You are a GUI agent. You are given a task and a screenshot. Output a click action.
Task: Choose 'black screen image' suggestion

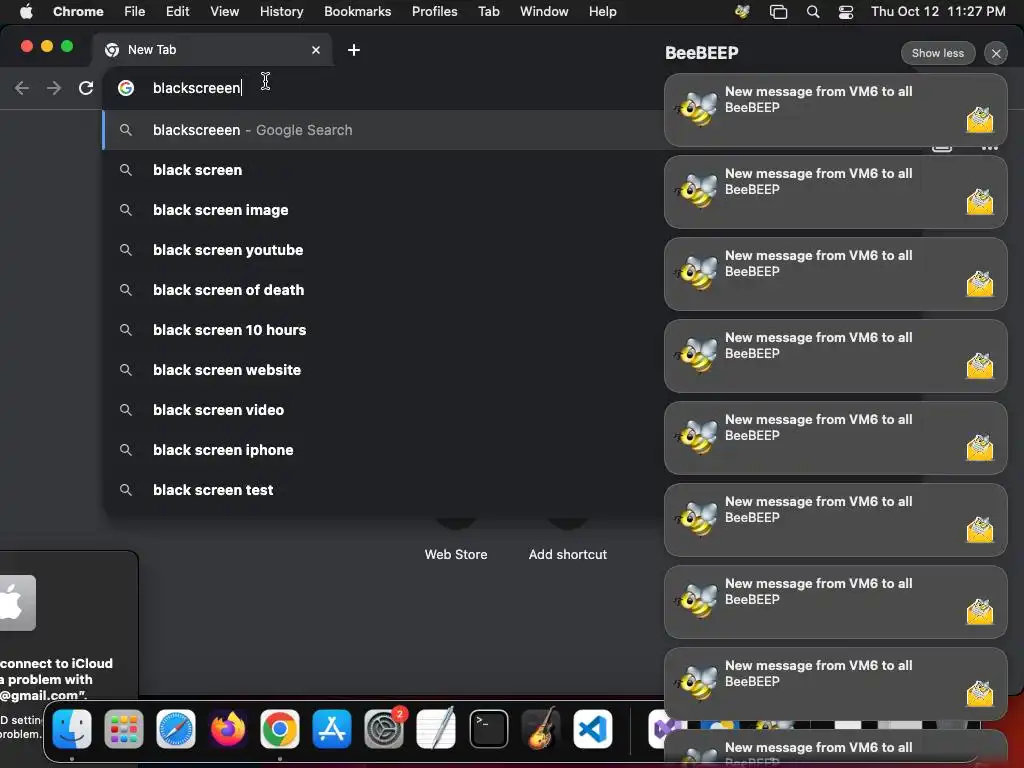(x=383, y=210)
